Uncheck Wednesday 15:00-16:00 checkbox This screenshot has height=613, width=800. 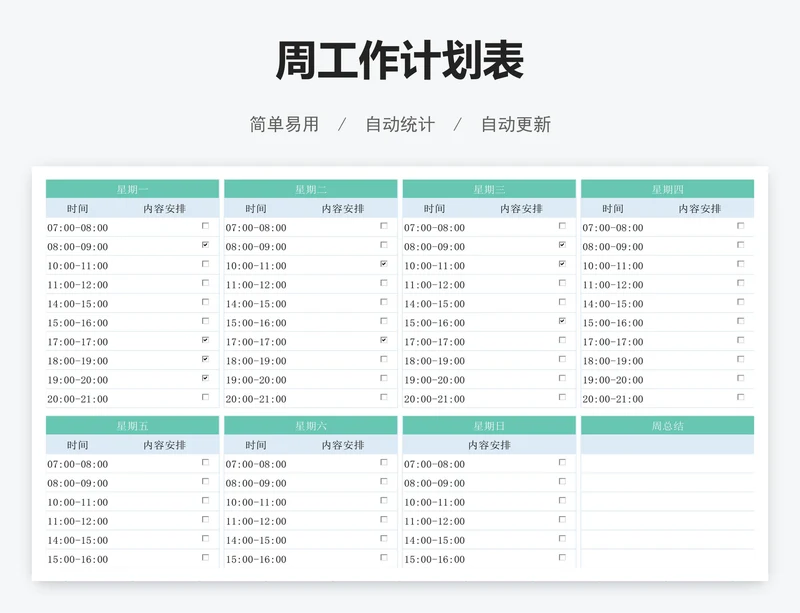[x=562, y=321]
